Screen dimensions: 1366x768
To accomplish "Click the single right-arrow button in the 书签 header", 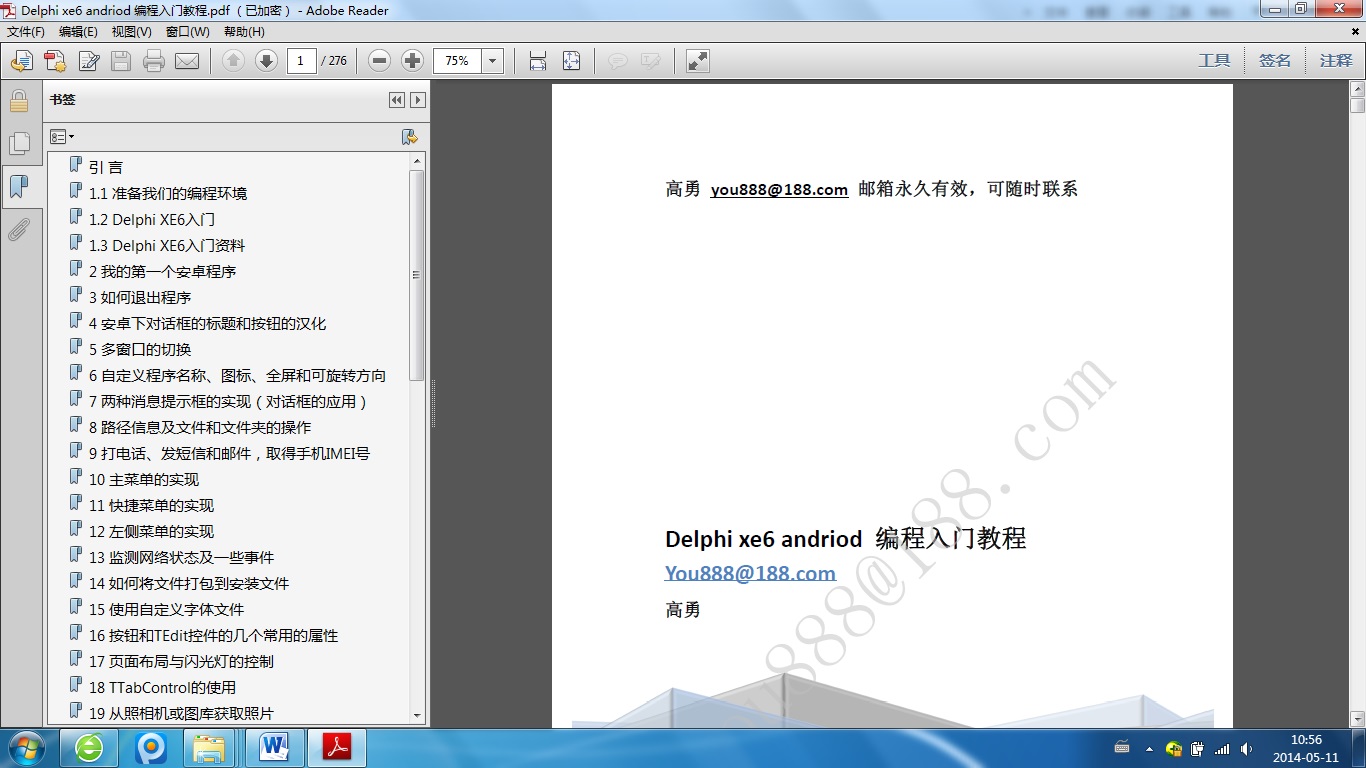I will point(418,100).
